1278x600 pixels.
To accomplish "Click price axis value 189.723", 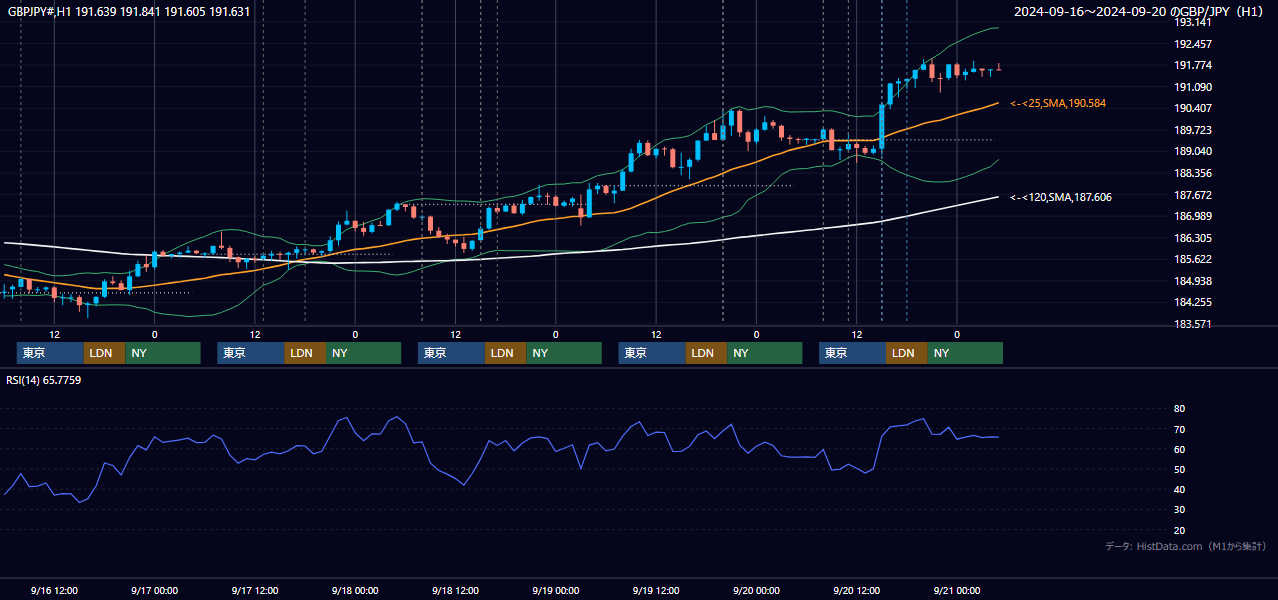I will (1193, 130).
